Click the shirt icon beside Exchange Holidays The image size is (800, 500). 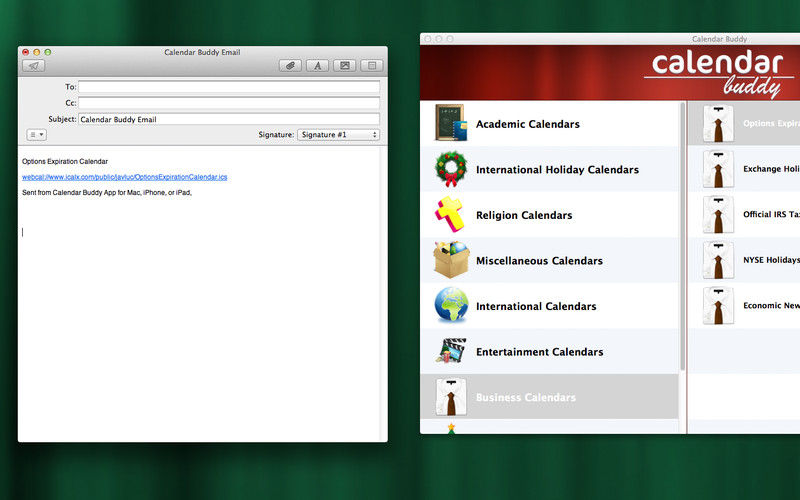tap(718, 169)
